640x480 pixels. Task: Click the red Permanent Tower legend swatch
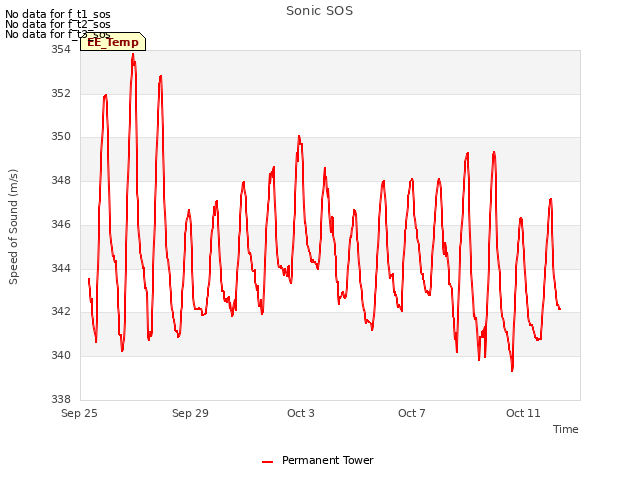coord(267,462)
